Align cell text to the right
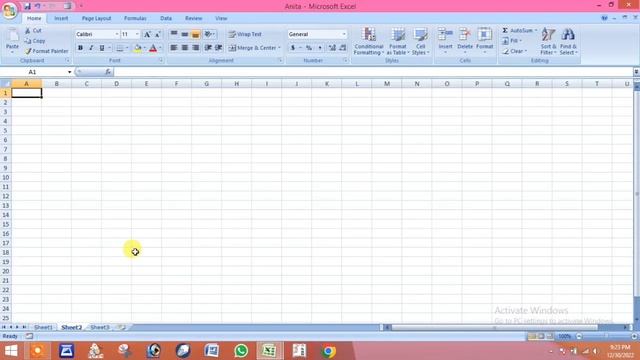 click(x=196, y=48)
